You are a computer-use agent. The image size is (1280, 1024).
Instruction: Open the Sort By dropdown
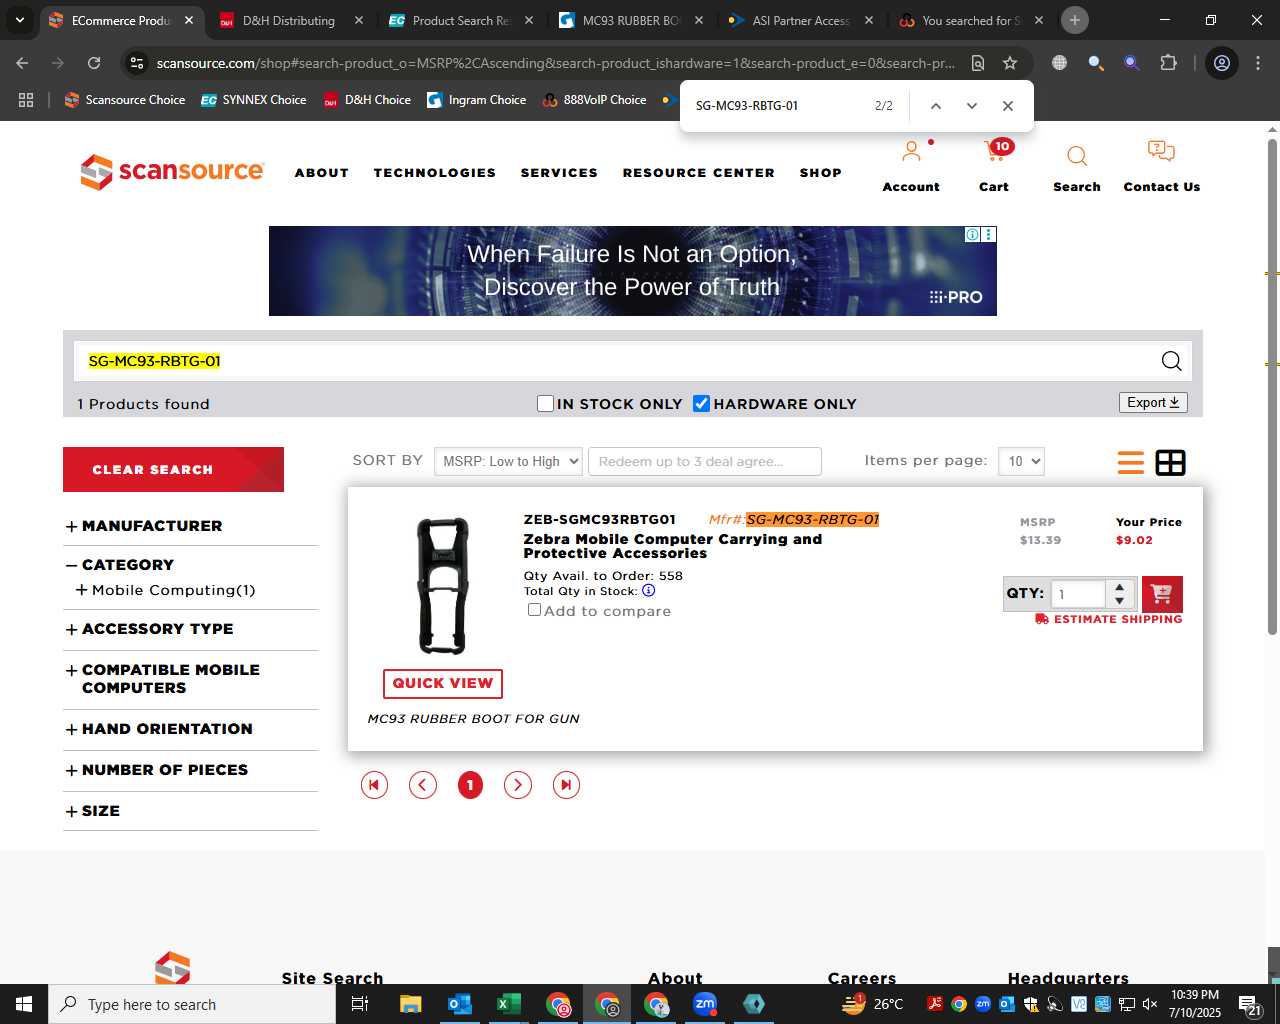pos(508,461)
